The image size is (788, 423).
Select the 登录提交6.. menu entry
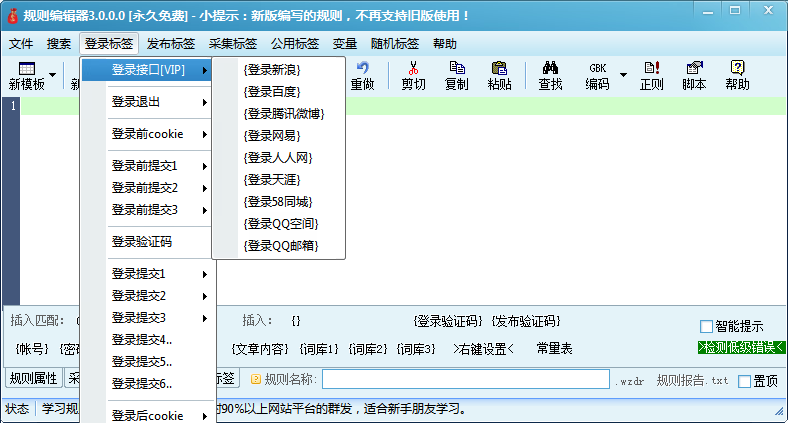point(147,384)
